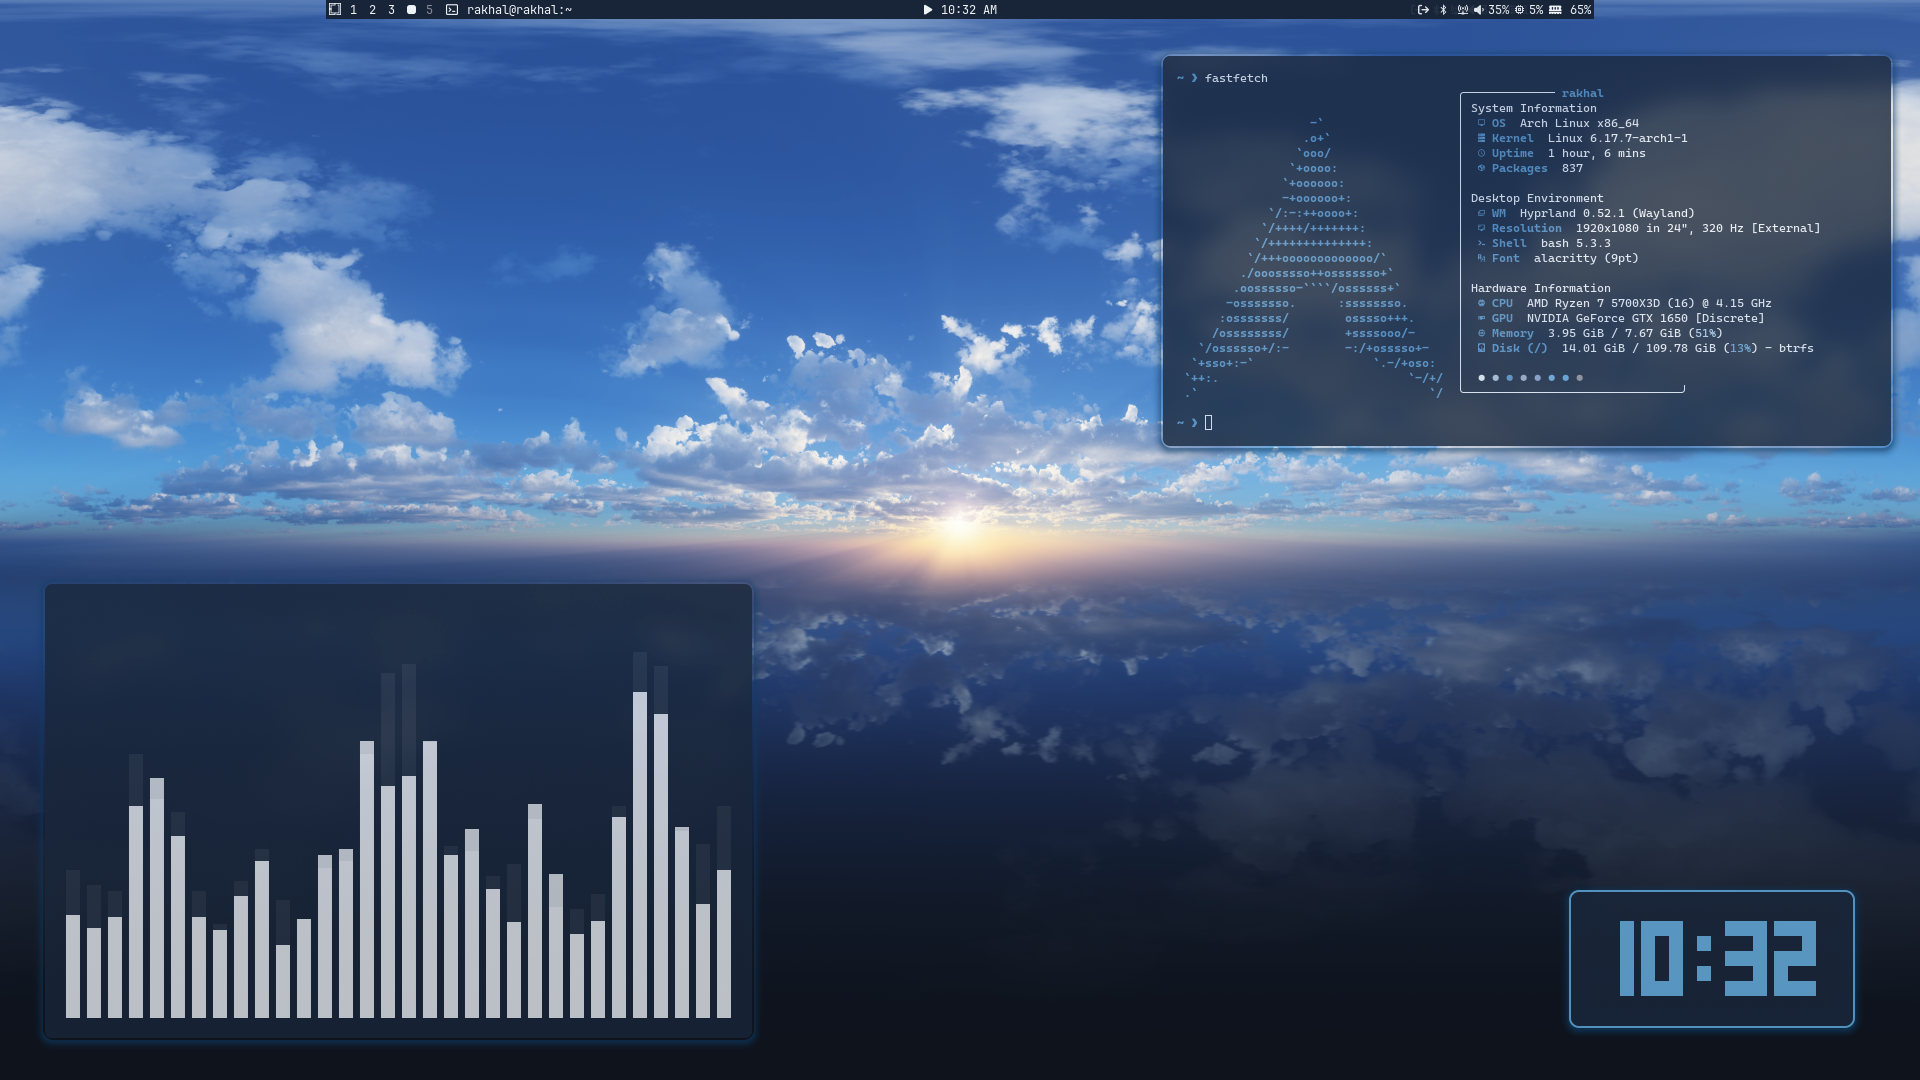Click the 837 packages count
The width and height of the screenshot is (1920, 1080).
point(1572,168)
